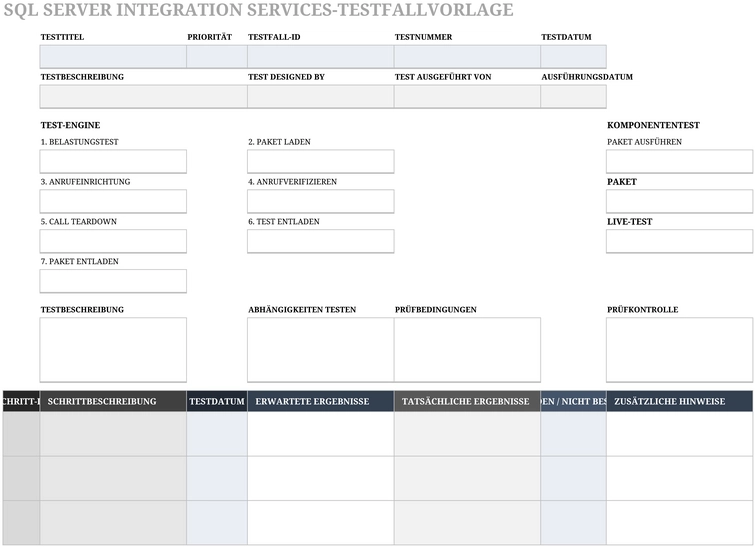Select the SCHRITTBESCHREIBUNG column header

[x=113, y=401]
